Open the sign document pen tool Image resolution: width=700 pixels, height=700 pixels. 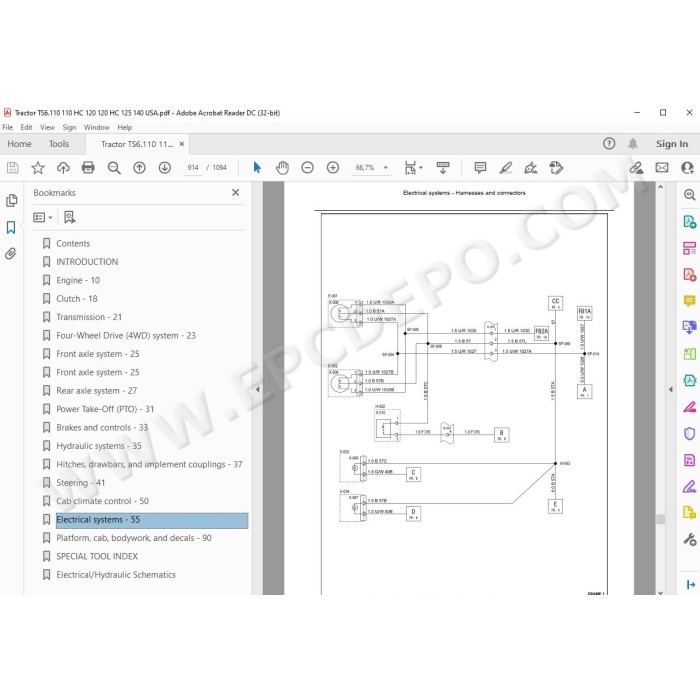(x=531, y=168)
